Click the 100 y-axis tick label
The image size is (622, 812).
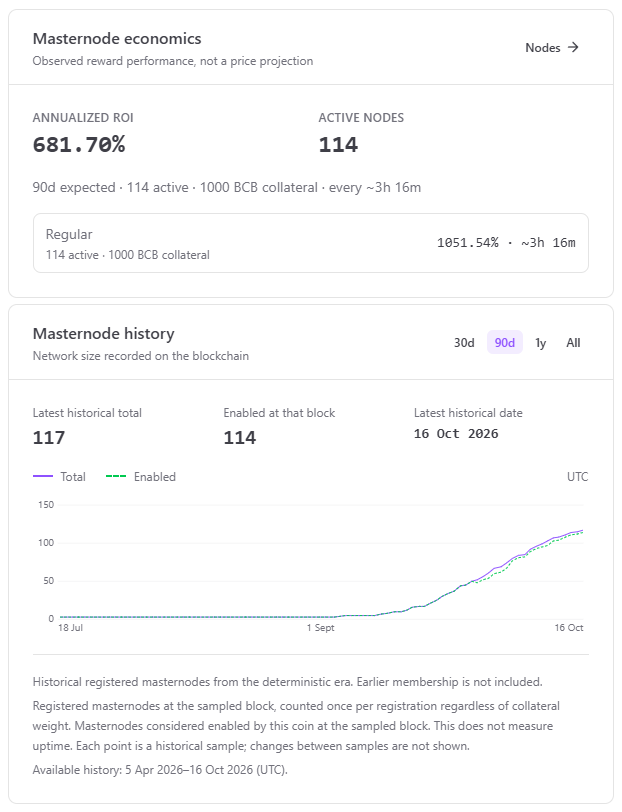click(x=46, y=543)
